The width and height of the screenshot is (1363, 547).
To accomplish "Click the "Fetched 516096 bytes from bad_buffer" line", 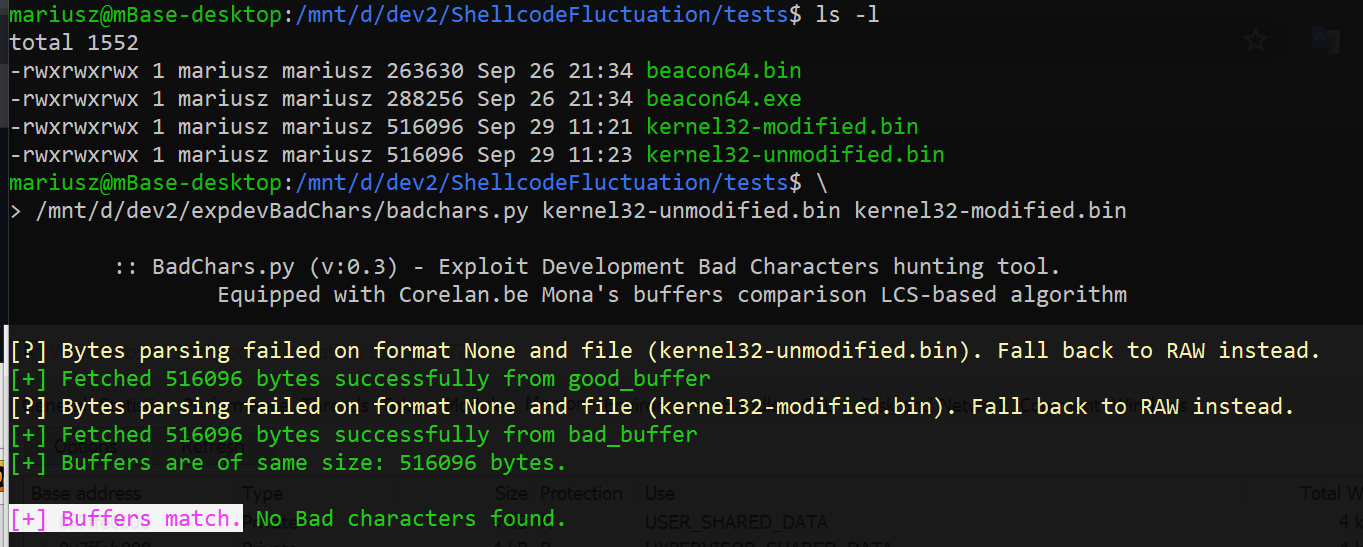I will click(354, 435).
